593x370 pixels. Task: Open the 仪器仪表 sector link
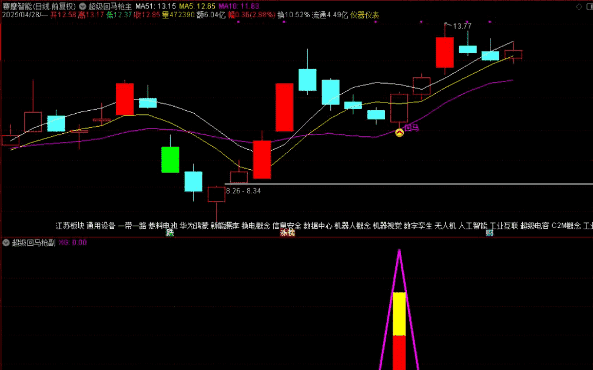point(365,15)
